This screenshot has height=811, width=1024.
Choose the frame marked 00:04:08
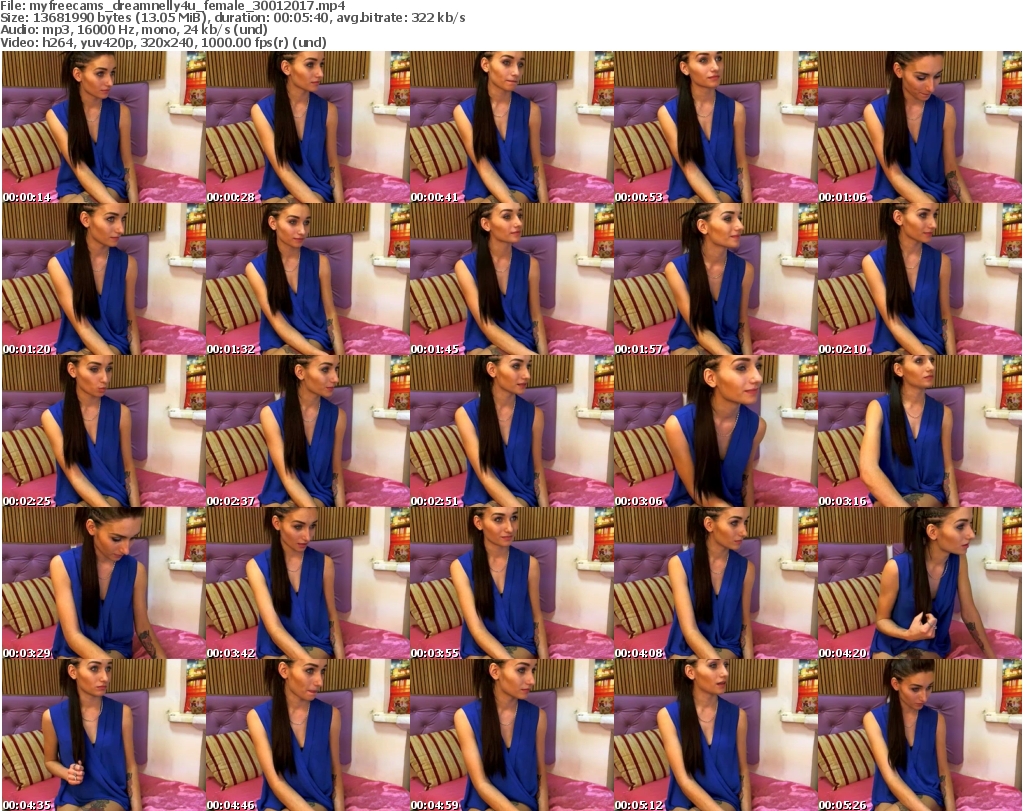(715, 583)
